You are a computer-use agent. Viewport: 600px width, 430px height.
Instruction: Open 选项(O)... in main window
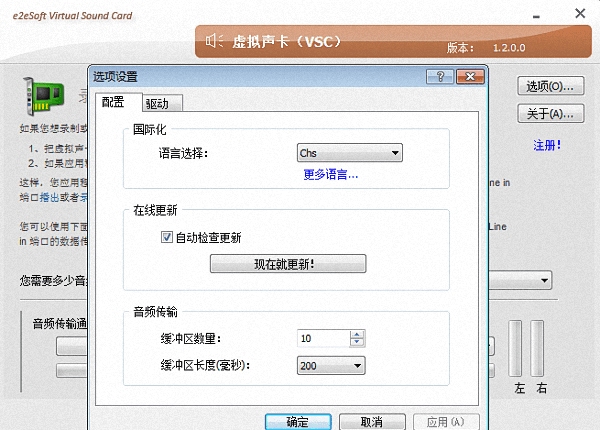(x=551, y=86)
